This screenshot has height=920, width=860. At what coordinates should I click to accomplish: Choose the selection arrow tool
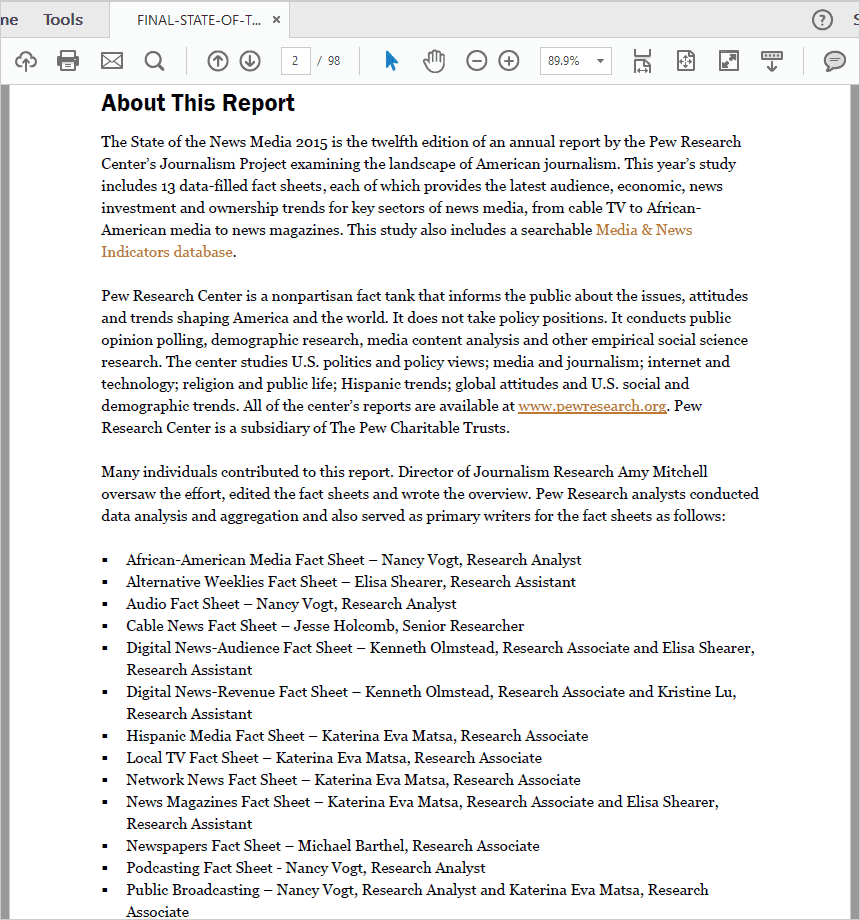click(x=391, y=60)
